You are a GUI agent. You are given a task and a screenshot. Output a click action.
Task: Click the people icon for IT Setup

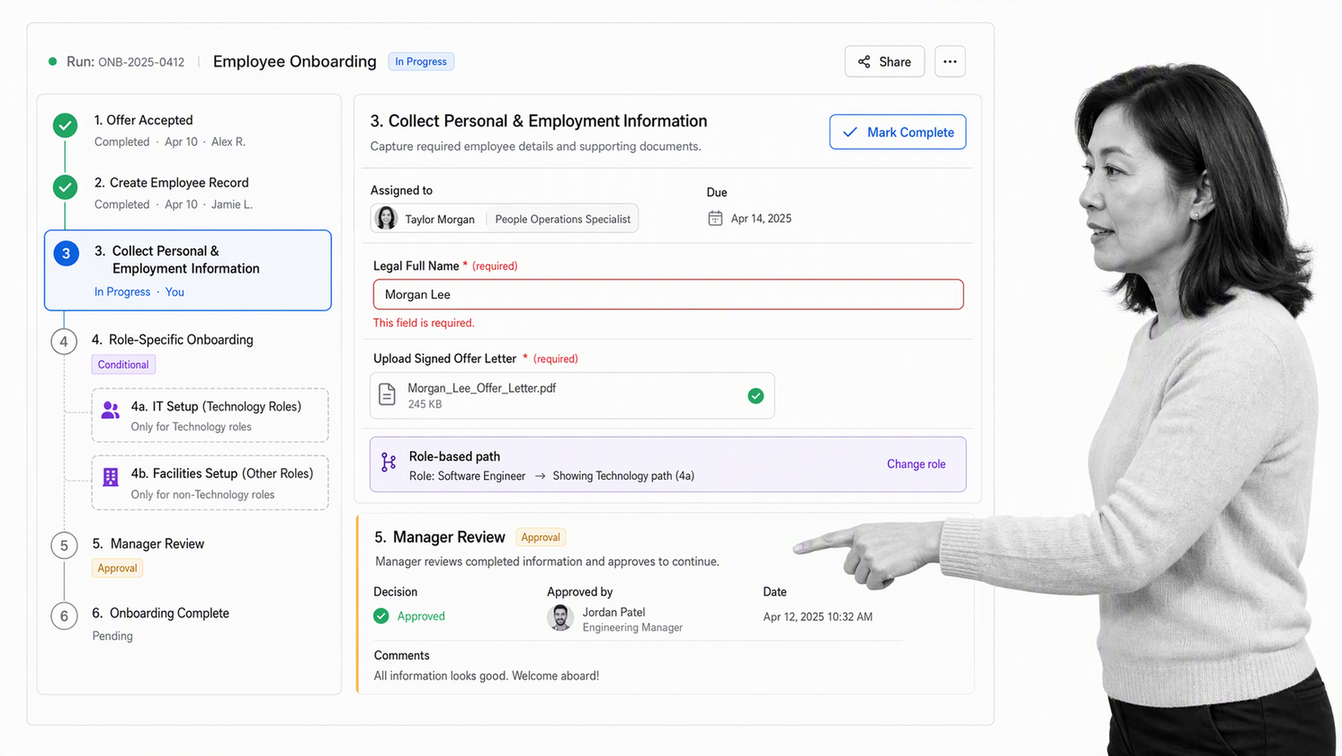click(111, 410)
